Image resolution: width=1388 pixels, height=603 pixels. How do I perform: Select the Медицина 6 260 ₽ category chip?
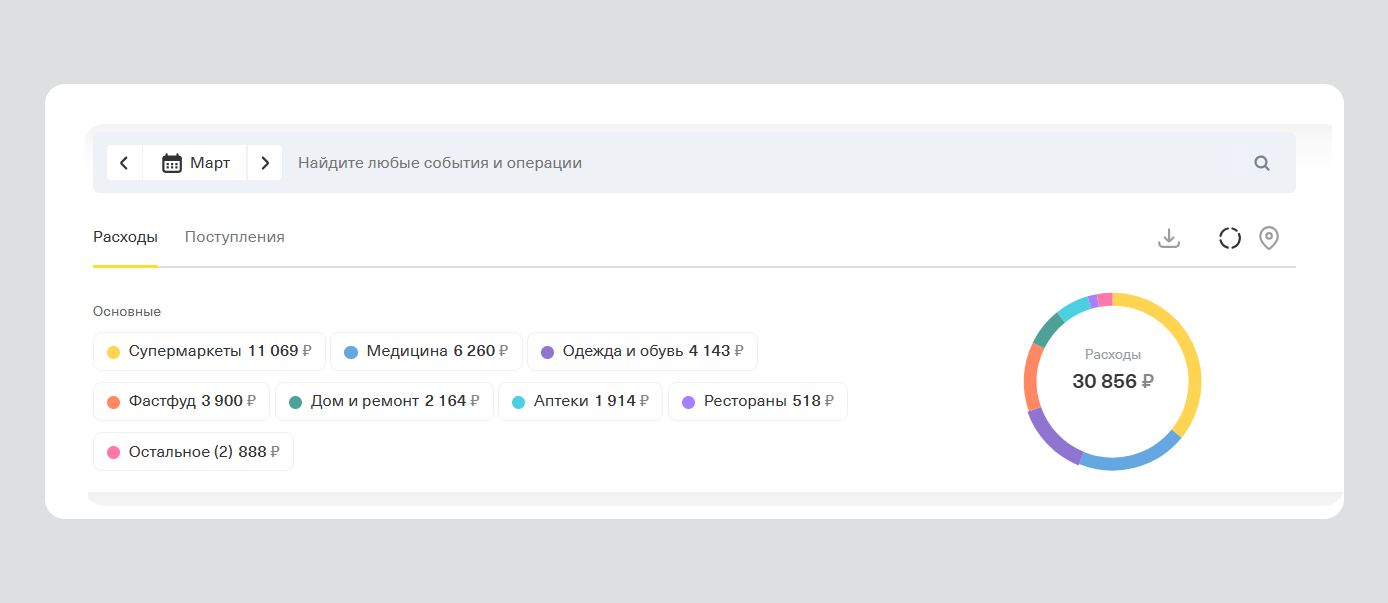pyautogui.click(x=426, y=352)
